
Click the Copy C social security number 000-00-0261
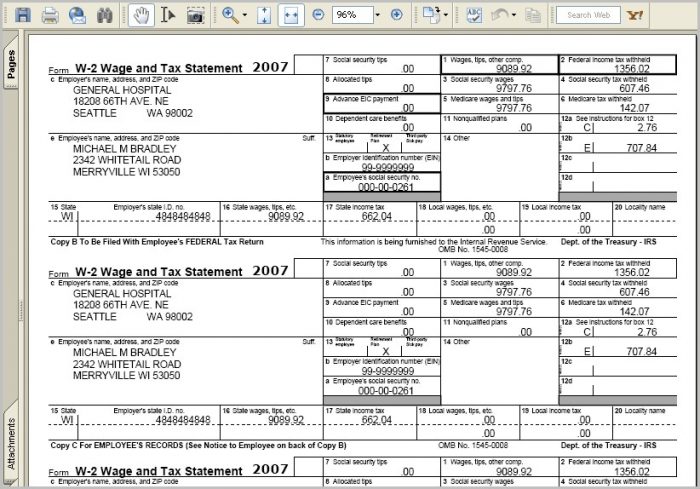[386, 391]
